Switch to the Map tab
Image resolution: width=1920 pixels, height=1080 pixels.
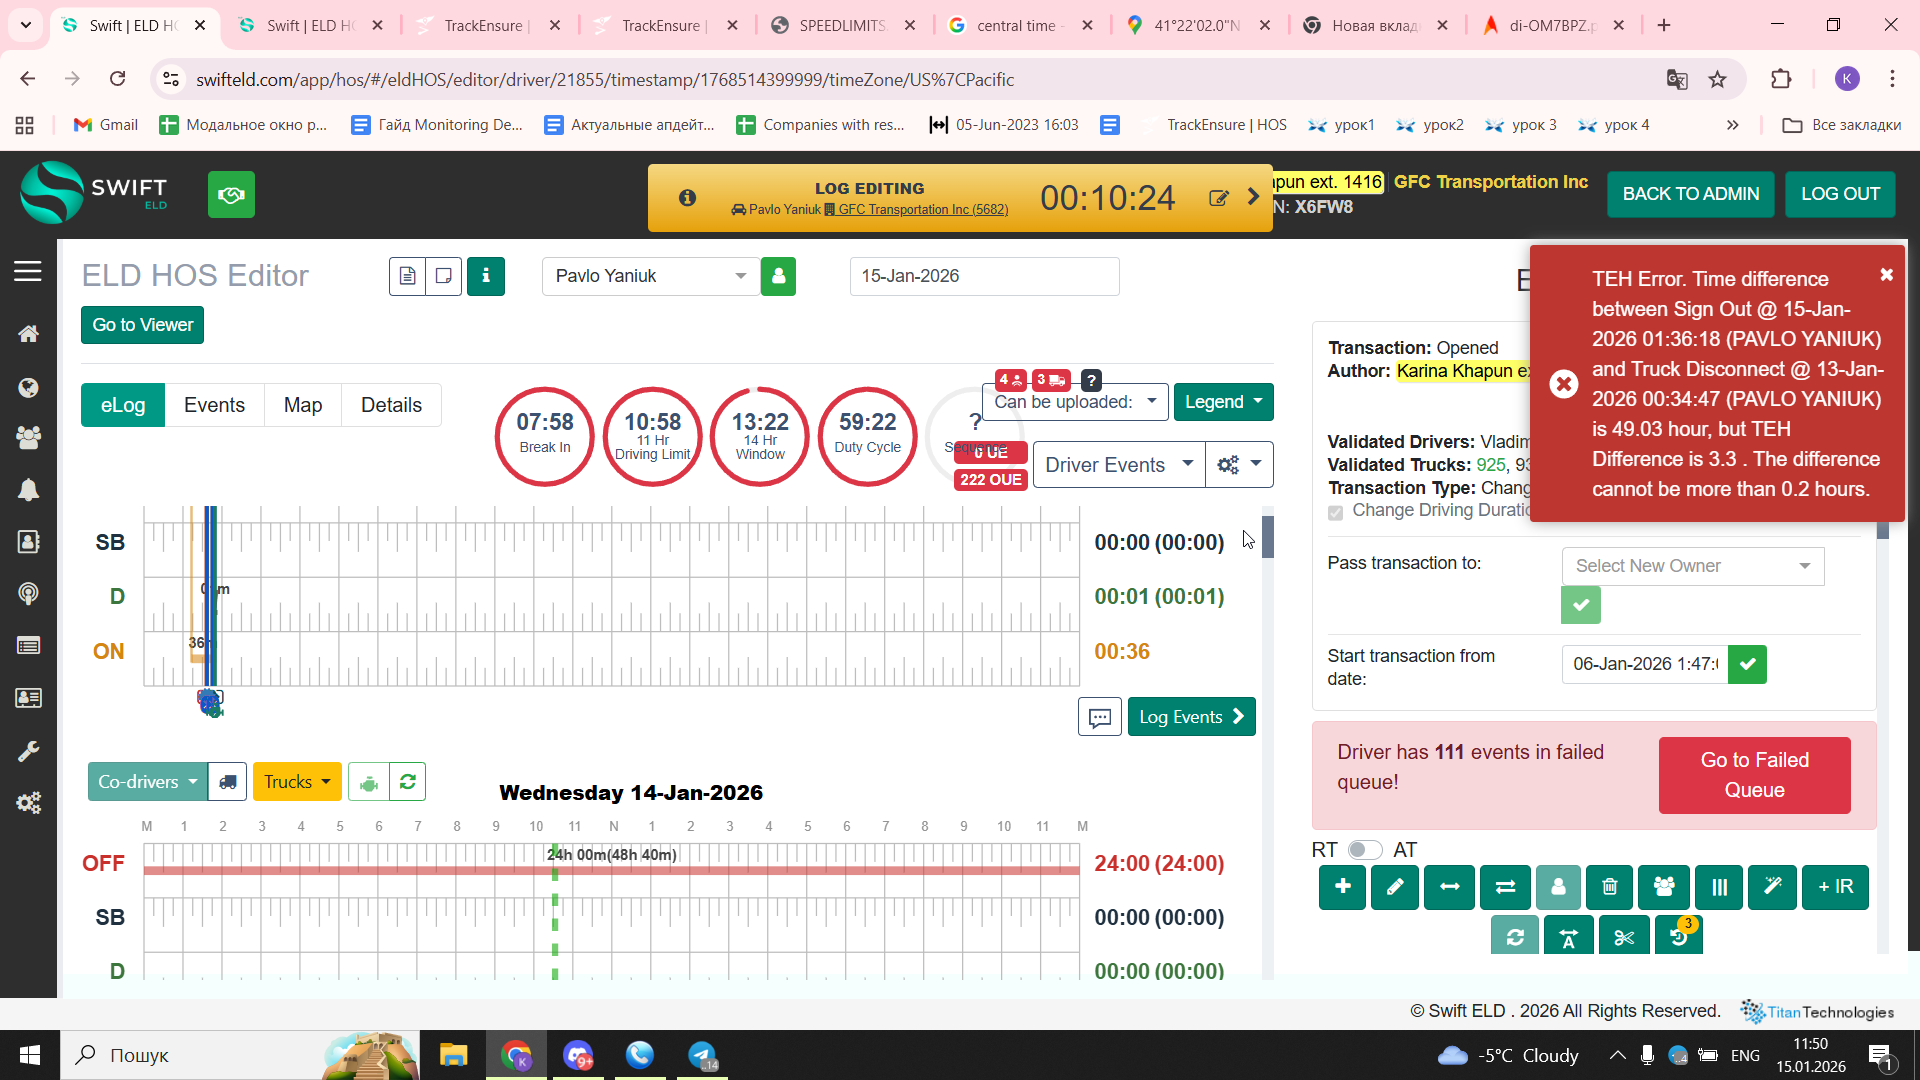[x=302, y=405]
